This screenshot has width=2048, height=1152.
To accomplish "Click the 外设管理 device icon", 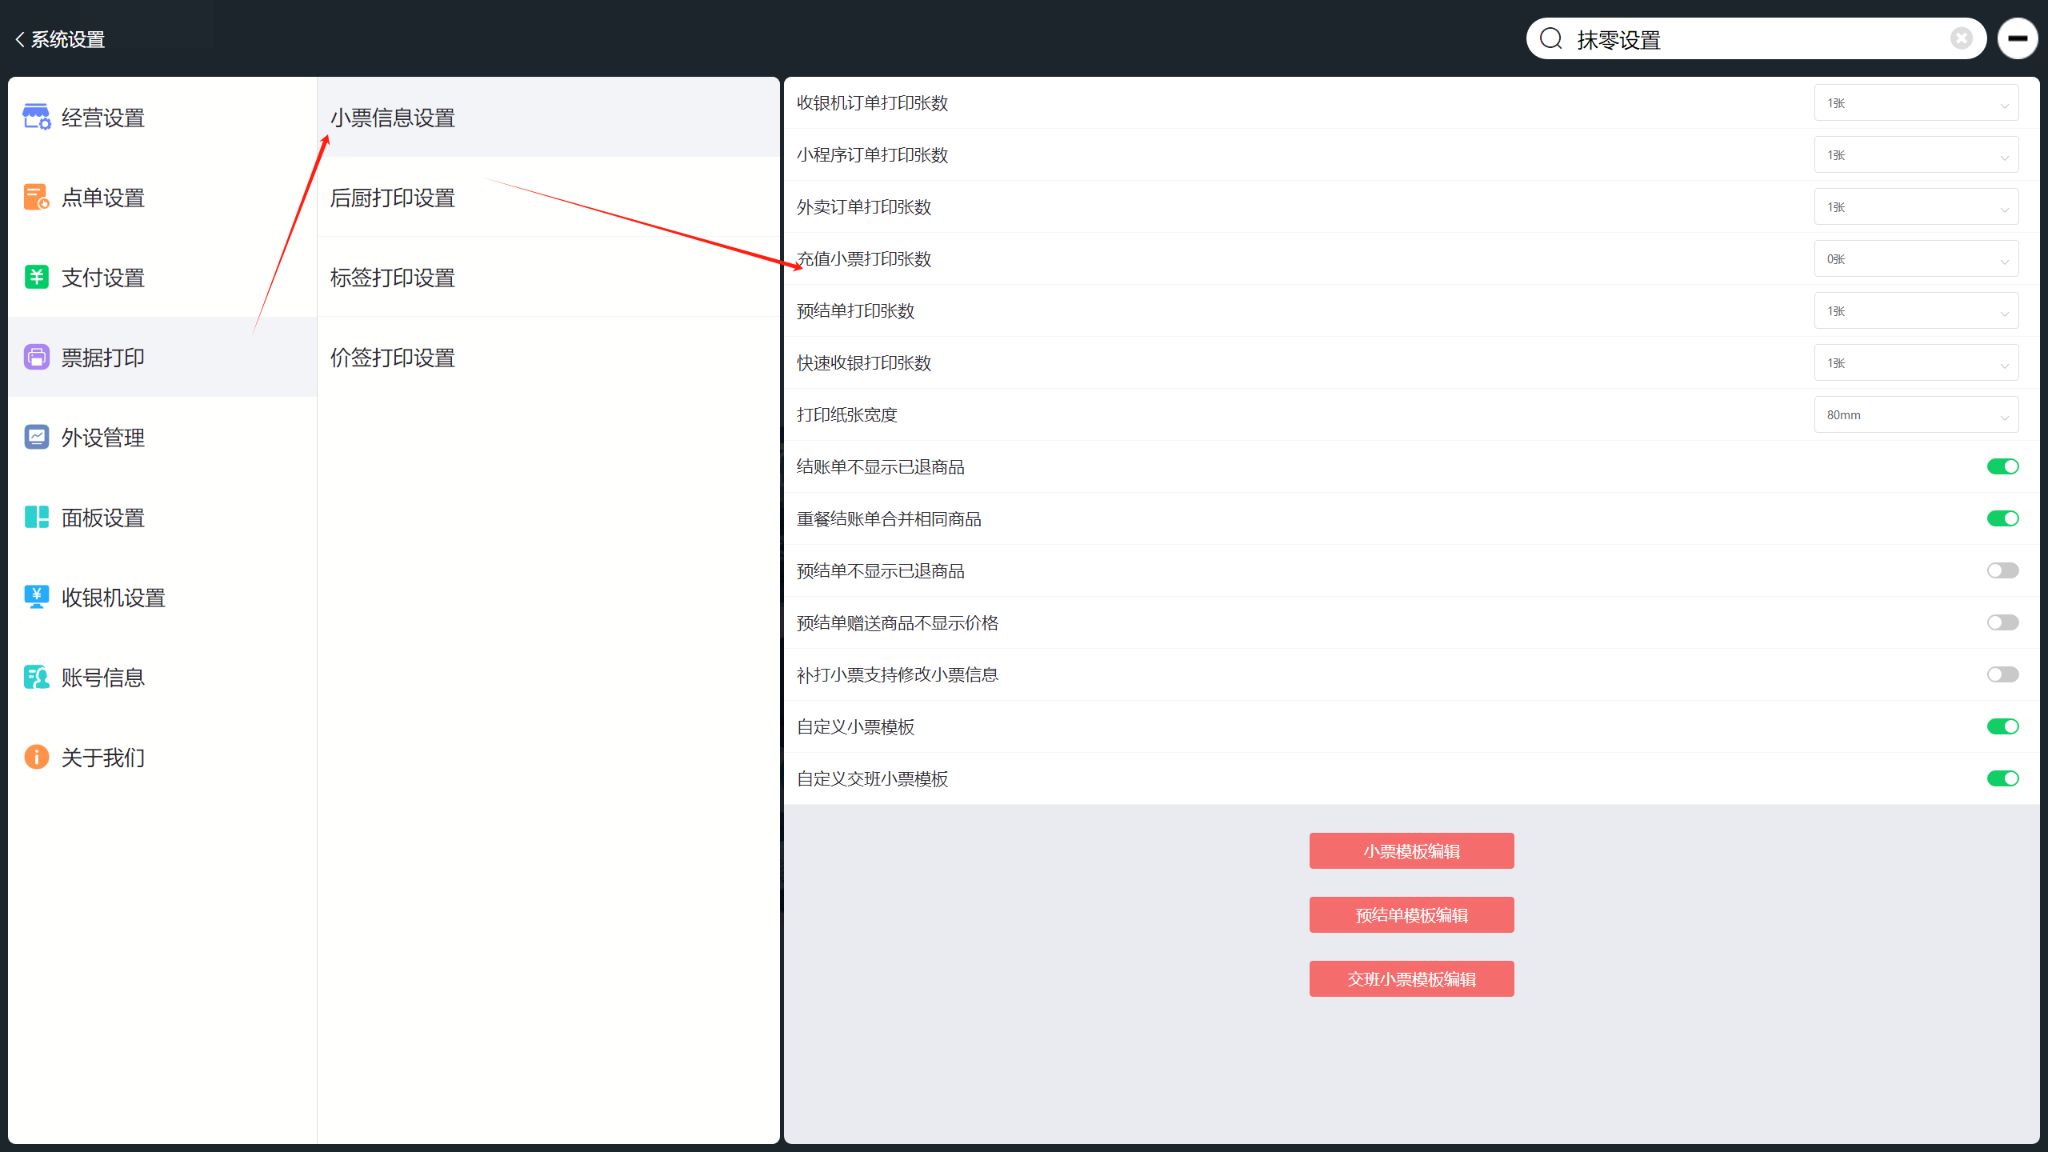I will point(37,437).
